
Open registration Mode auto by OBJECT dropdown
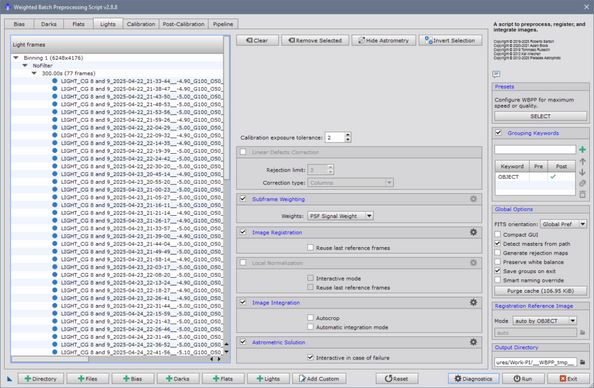[545, 321]
